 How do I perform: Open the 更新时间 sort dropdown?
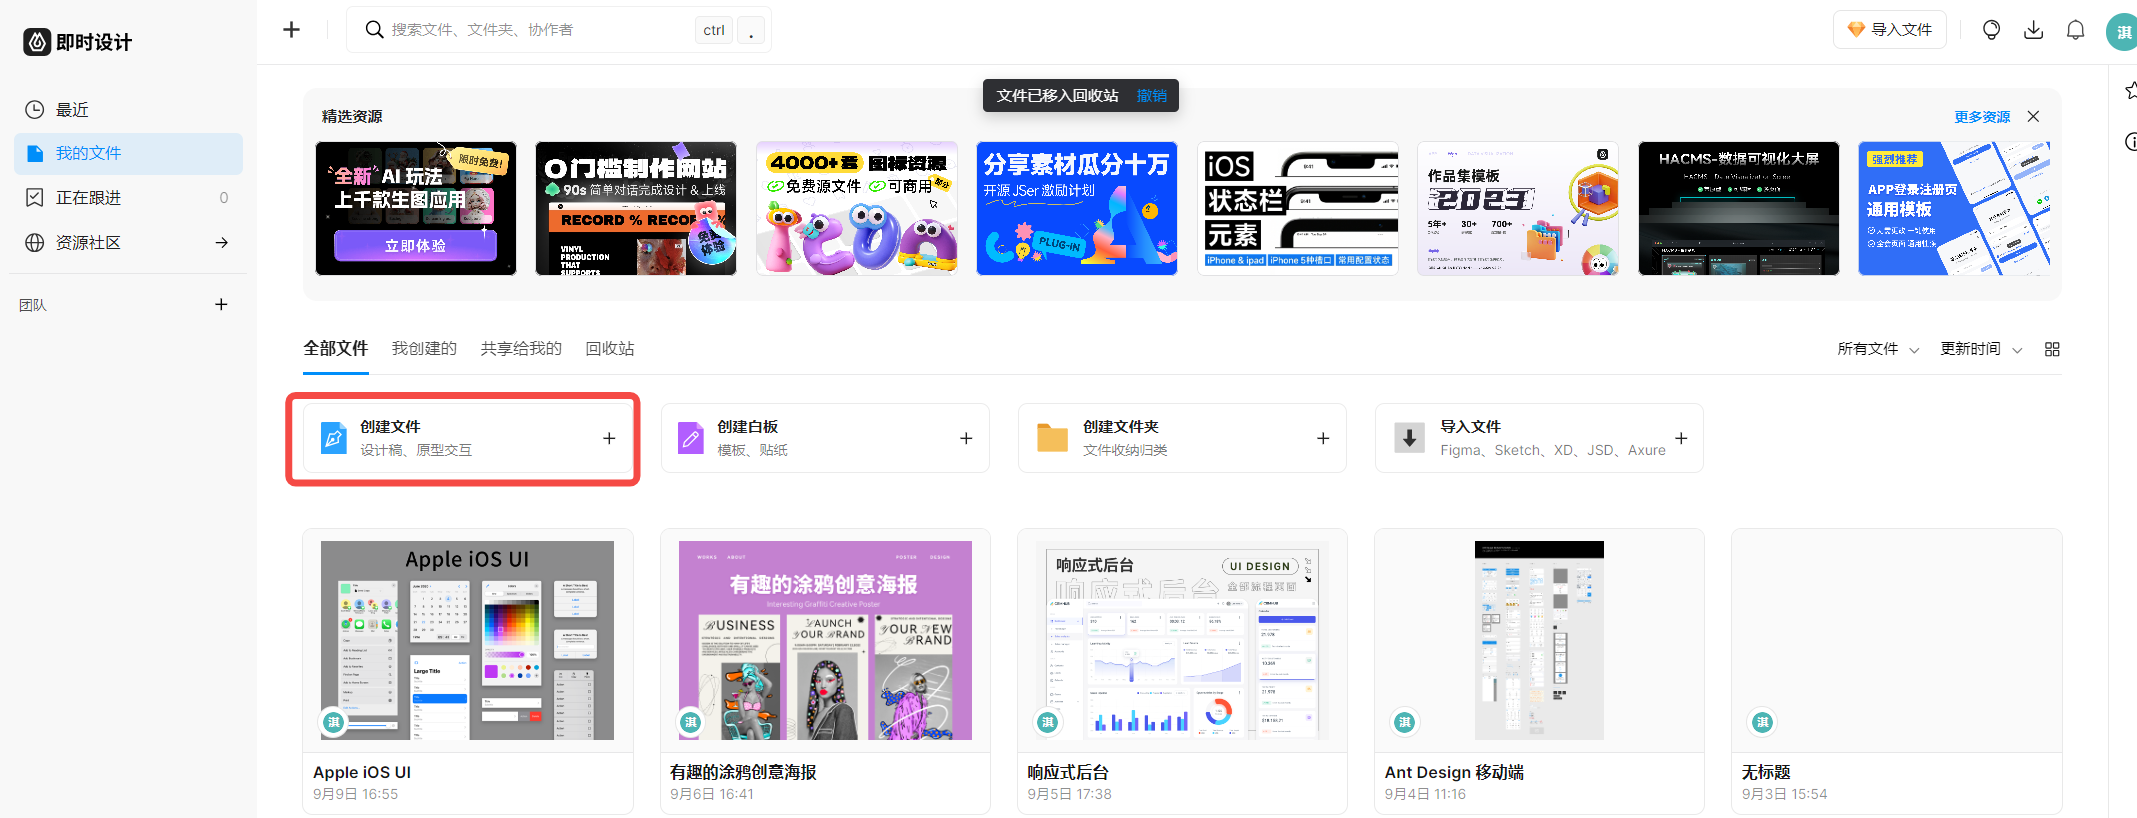point(1981,349)
